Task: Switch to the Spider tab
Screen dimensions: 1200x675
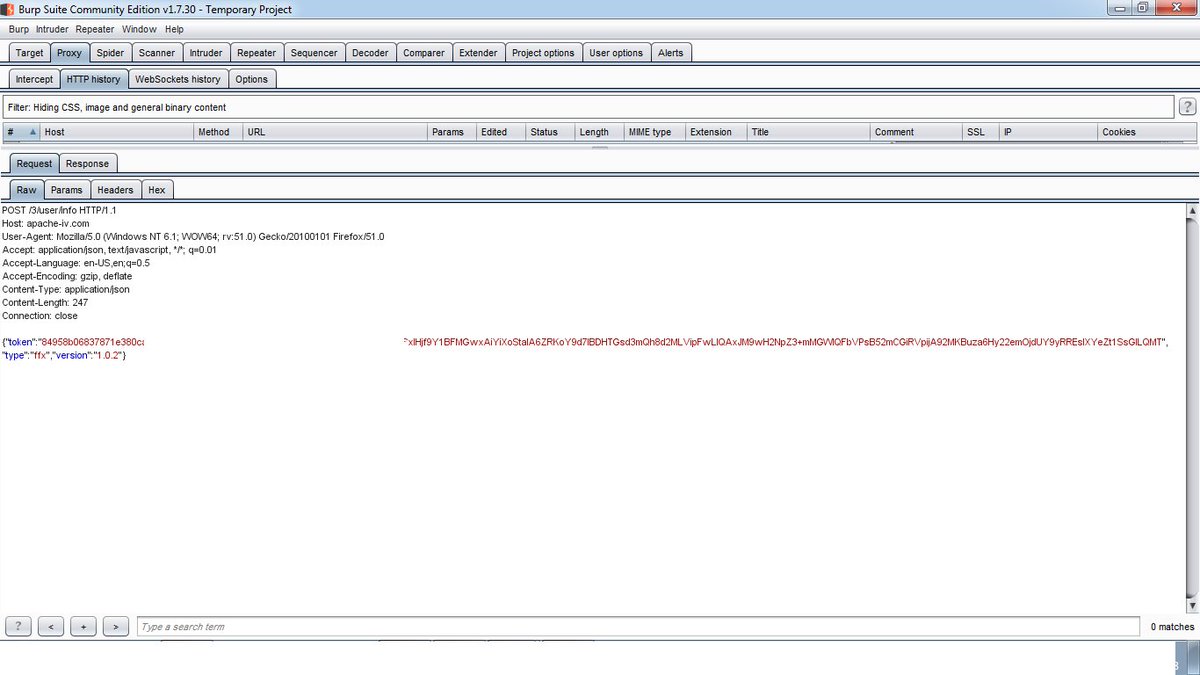Action: click(110, 53)
